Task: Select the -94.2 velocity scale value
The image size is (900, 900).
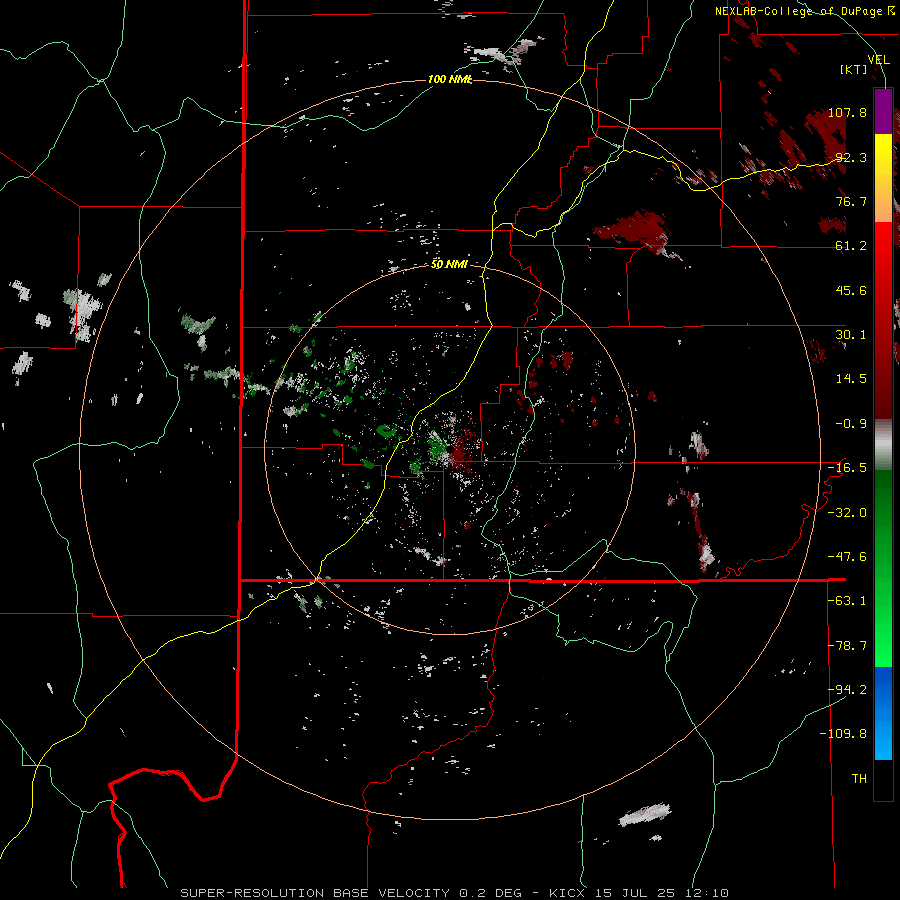Action: pos(847,690)
